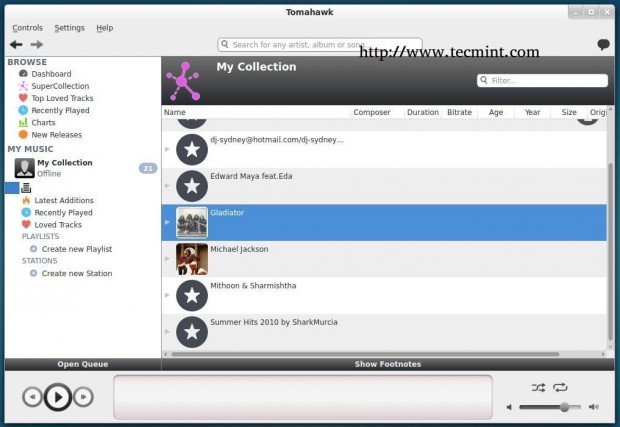The width and height of the screenshot is (620, 427).
Task: Expand the Edward Maya feat.Eda row
Action: pos(167,186)
